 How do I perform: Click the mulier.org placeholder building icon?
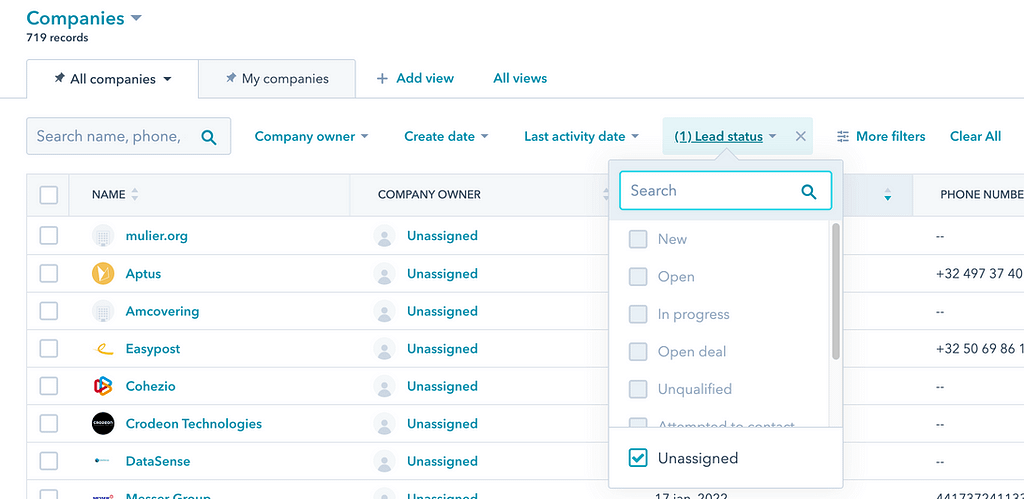pos(103,236)
